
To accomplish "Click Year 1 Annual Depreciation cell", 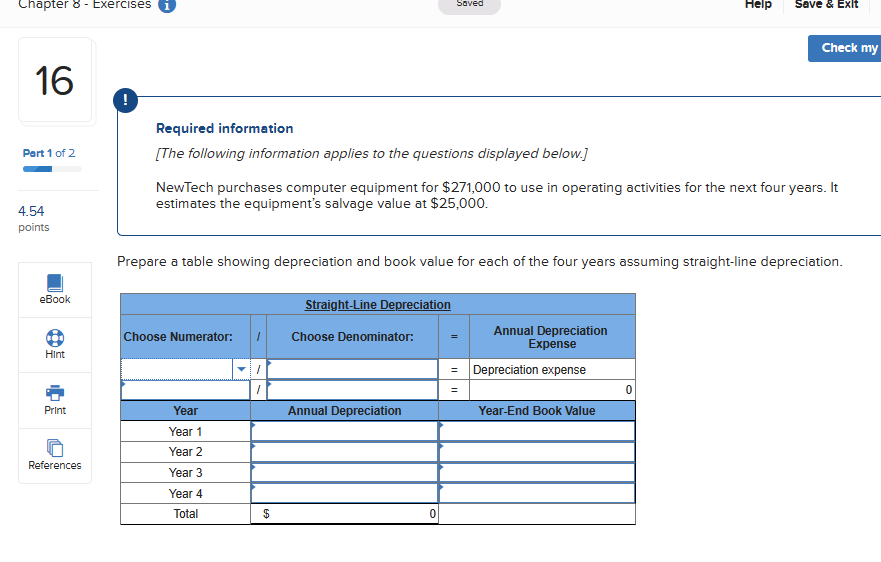I will pyautogui.click(x=344, y=432).
